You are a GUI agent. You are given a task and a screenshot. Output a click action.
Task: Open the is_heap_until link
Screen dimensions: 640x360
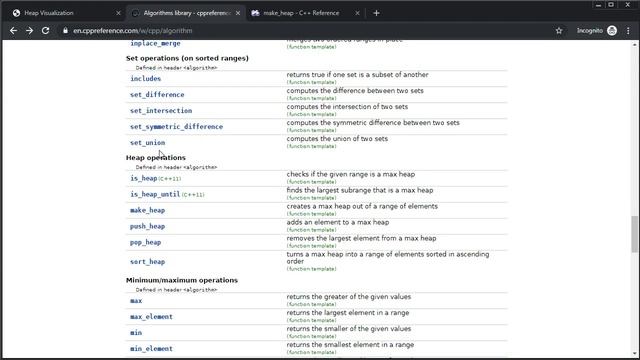tap(155, 194)
